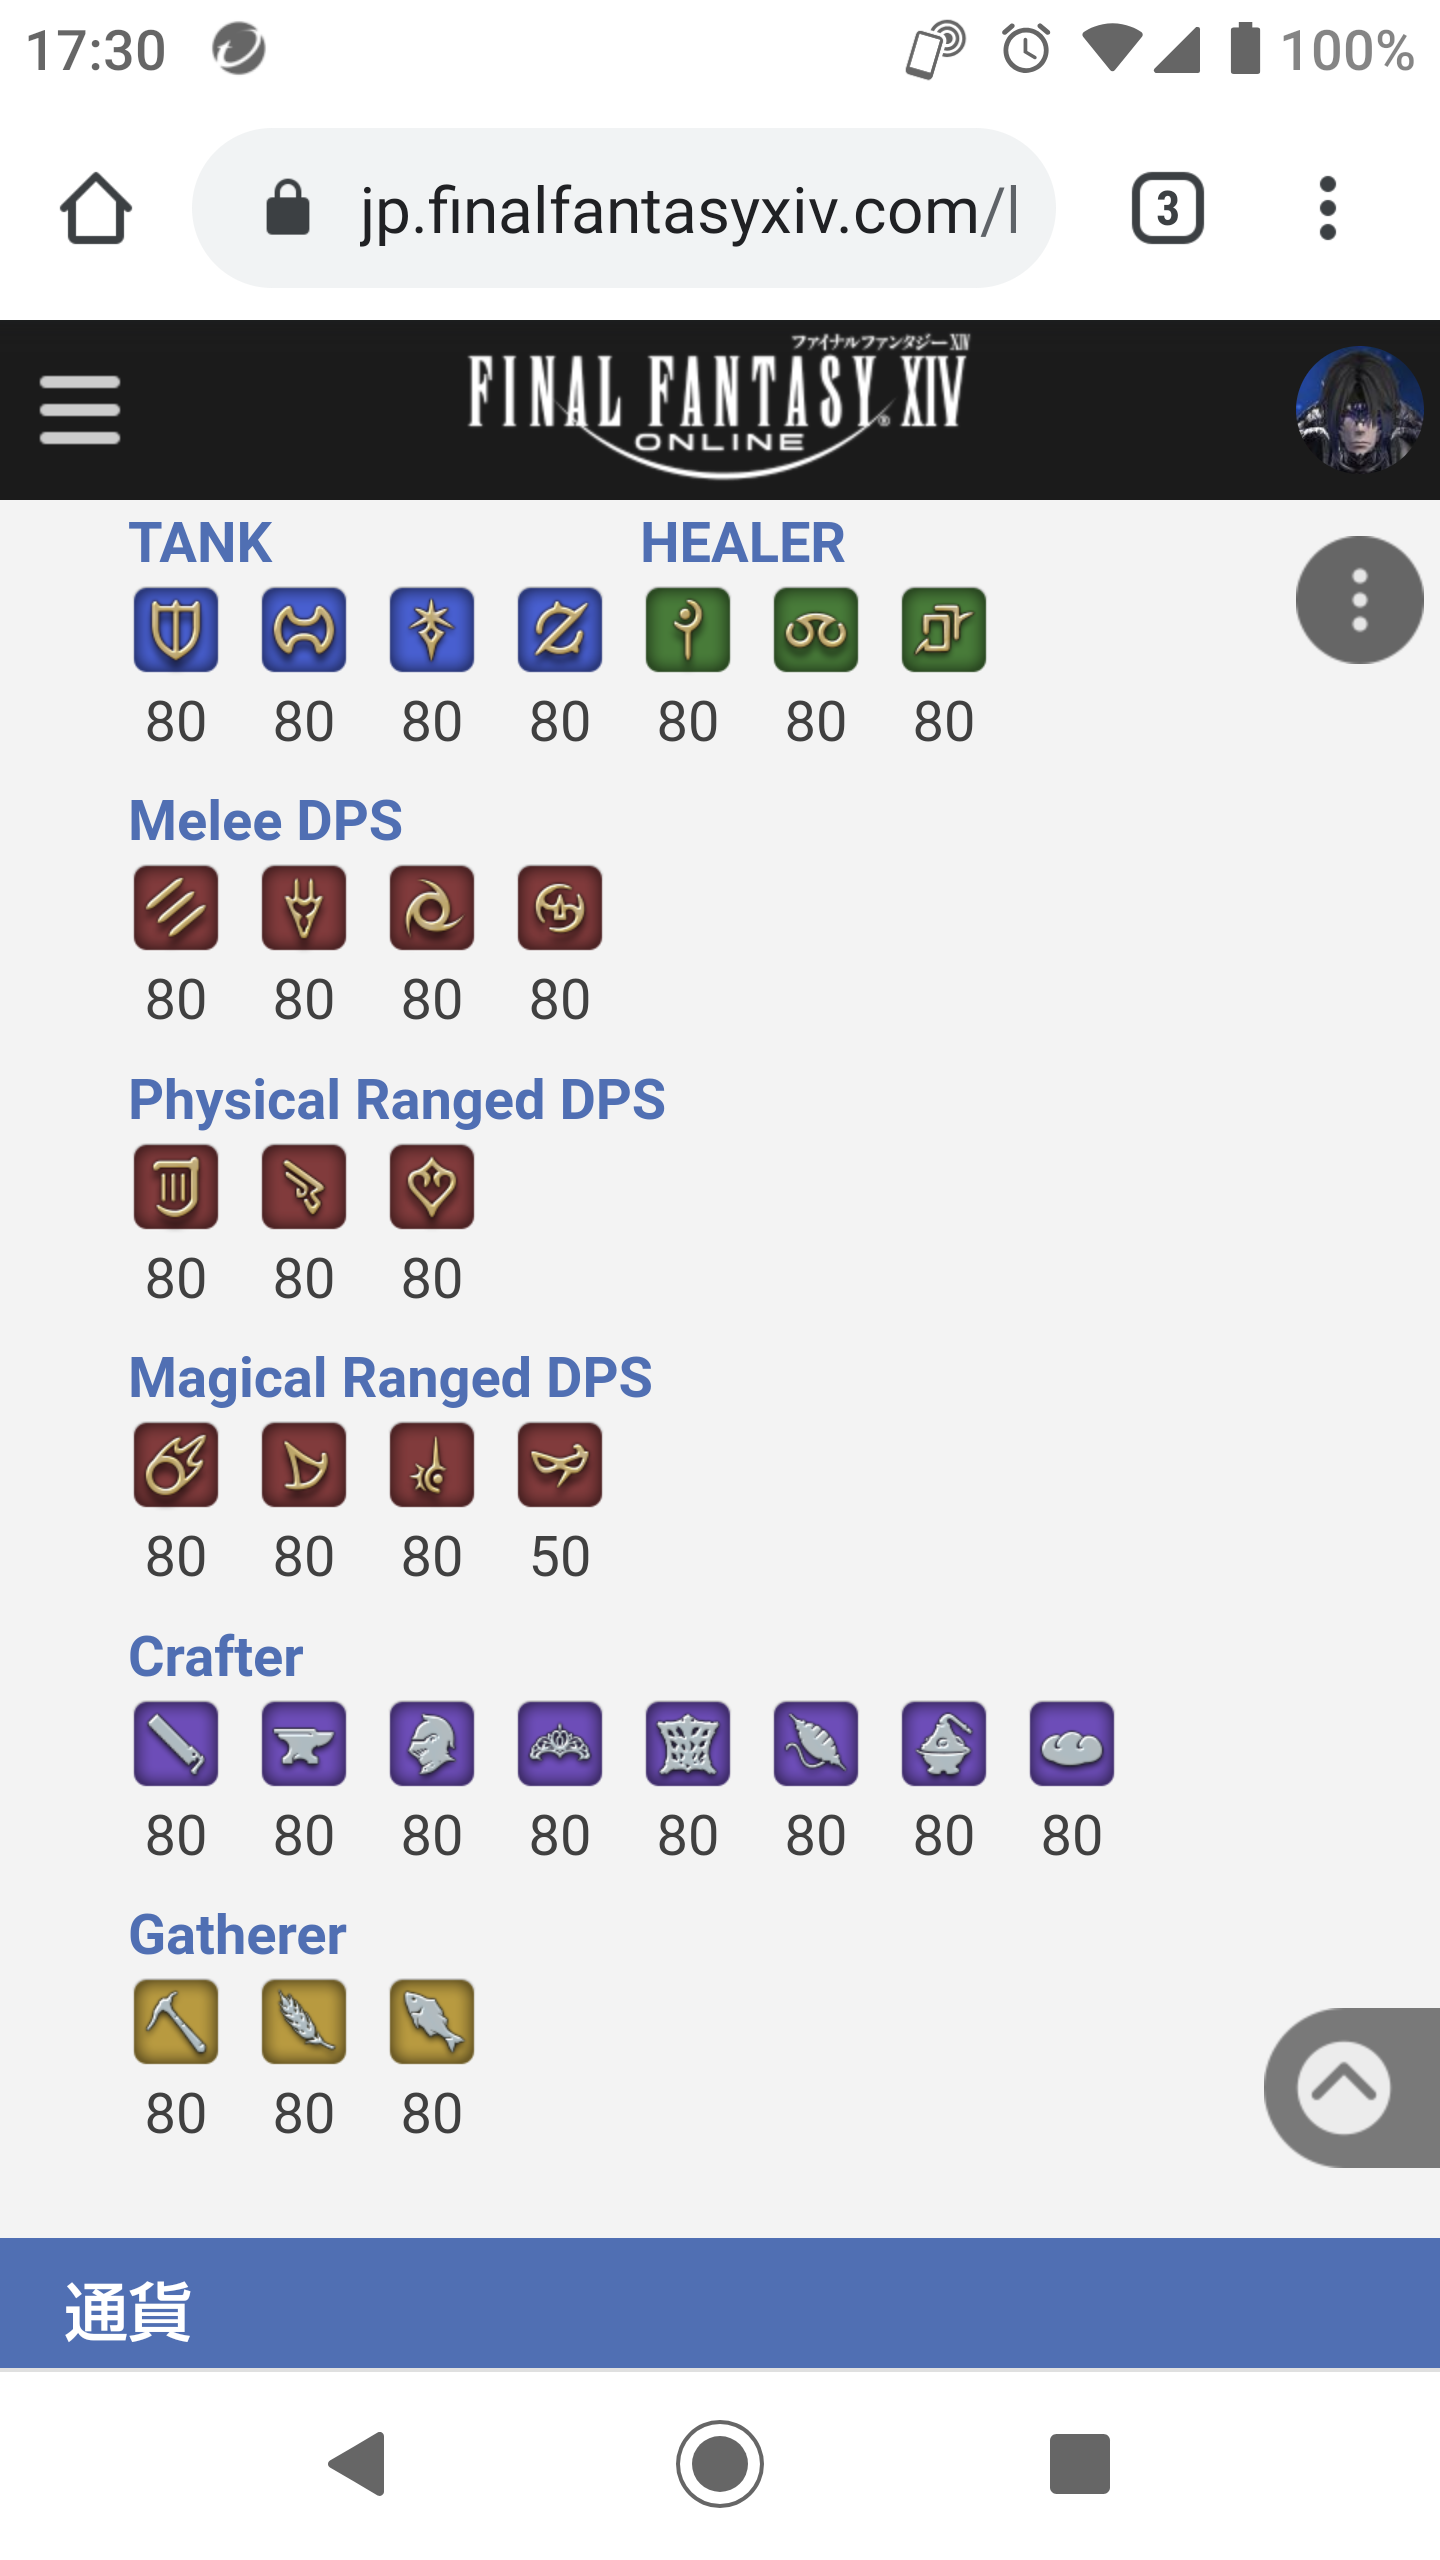Select the Warrior axe job icon

click(x=304, y=630)
